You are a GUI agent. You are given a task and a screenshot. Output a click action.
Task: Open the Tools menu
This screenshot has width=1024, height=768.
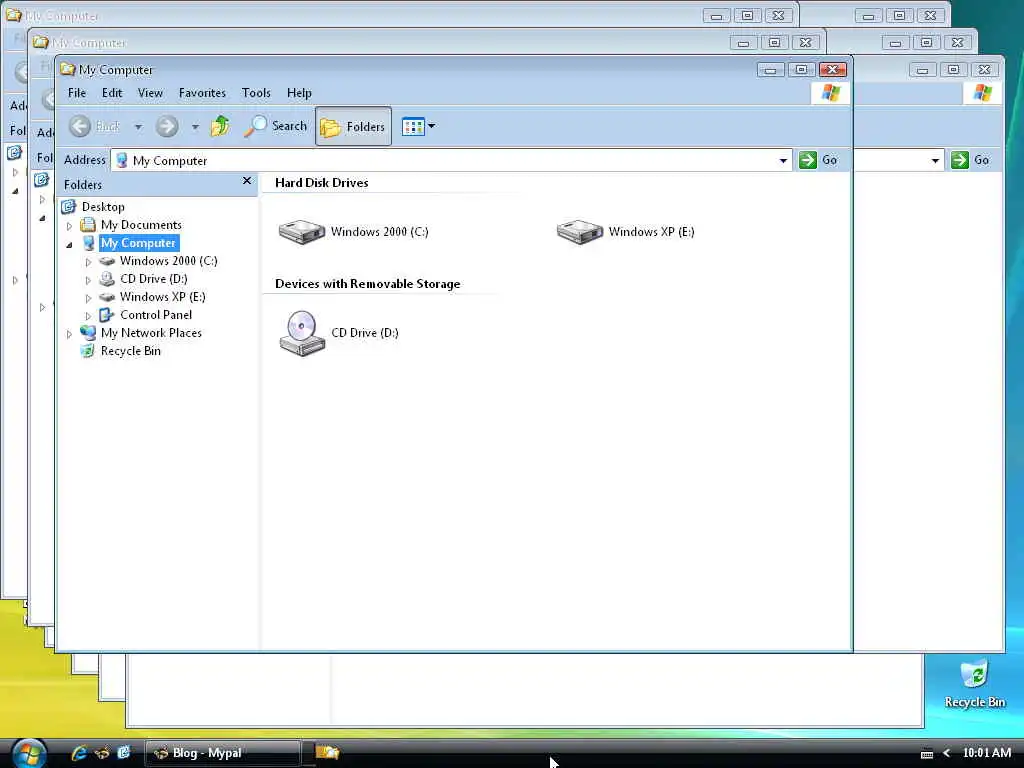256,93
